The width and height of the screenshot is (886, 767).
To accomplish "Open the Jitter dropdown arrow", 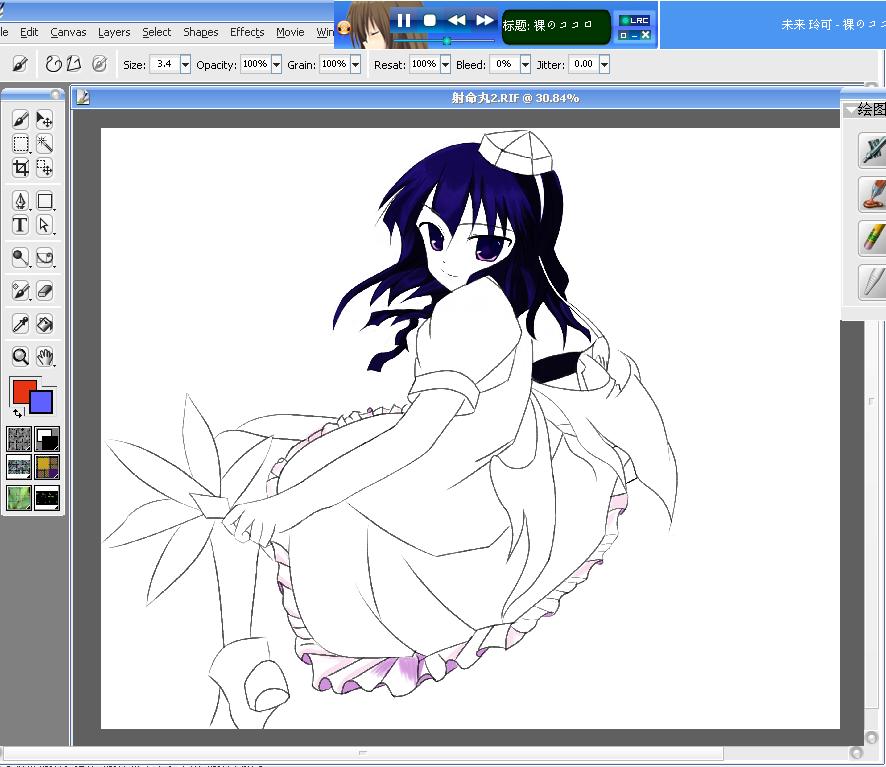I will [605, 64].
